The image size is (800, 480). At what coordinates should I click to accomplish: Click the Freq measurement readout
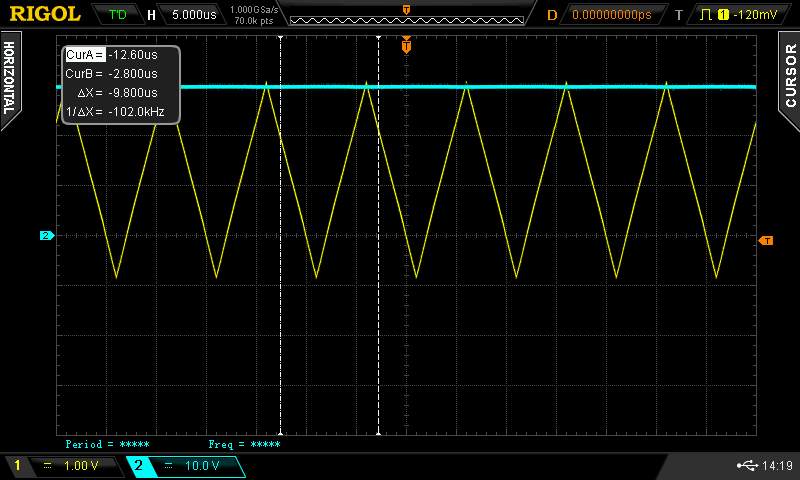(x=244, y=444)
